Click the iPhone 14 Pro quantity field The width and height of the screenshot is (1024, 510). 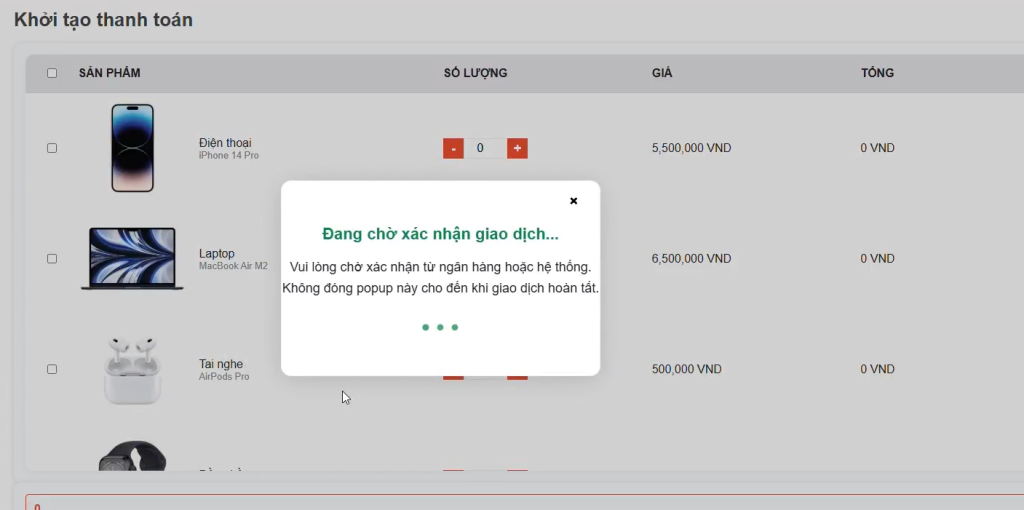(485, 148)
